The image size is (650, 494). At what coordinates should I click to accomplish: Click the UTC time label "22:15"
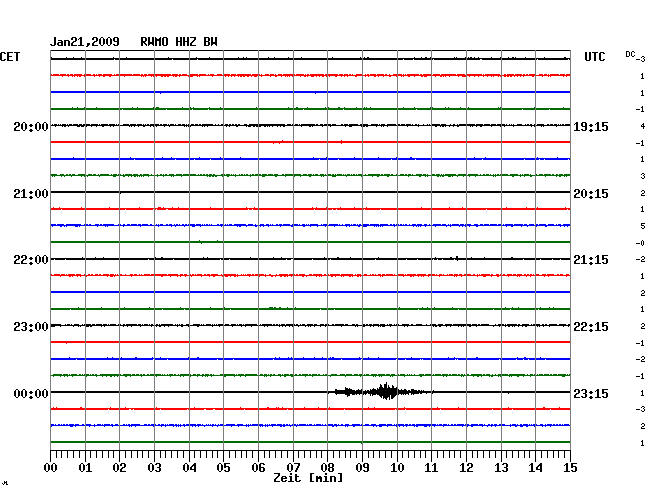591,327
